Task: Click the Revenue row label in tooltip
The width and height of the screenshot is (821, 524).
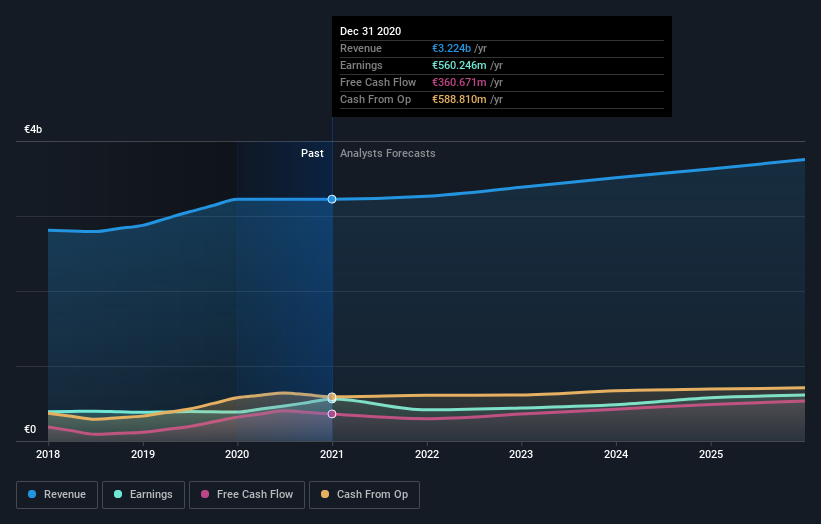Action: [361, 48]
